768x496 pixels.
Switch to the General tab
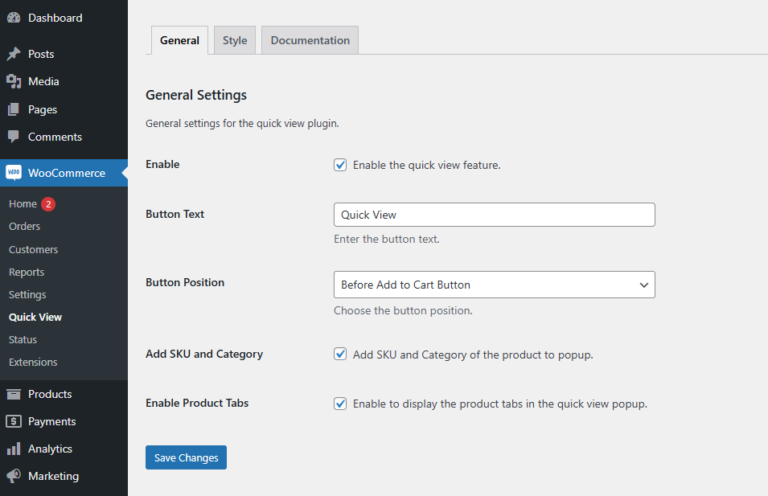(x=179, y=40)
